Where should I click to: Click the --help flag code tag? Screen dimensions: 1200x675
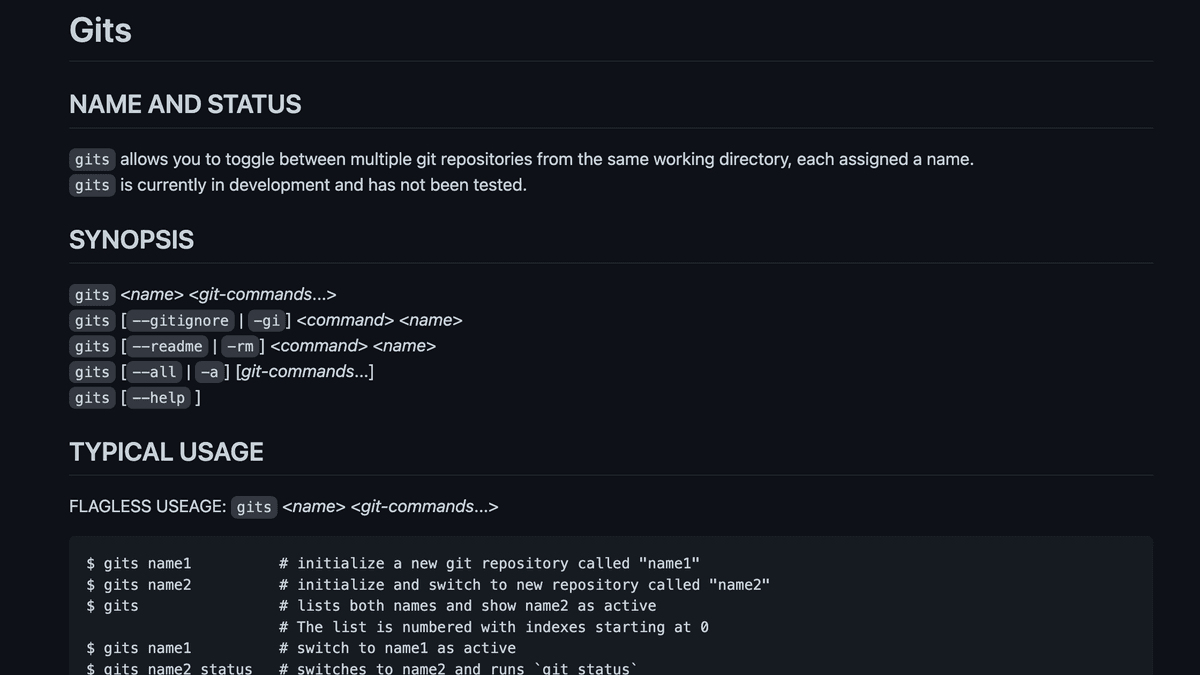click(158, 398)
